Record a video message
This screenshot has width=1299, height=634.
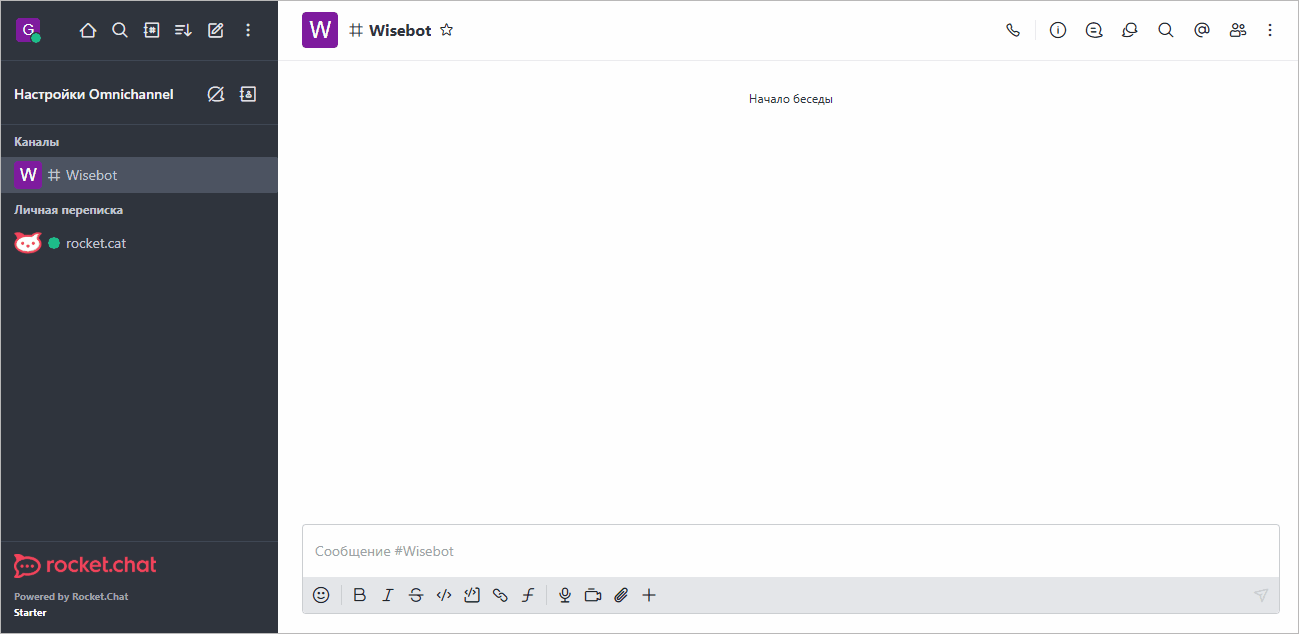[x=593, y=595]
